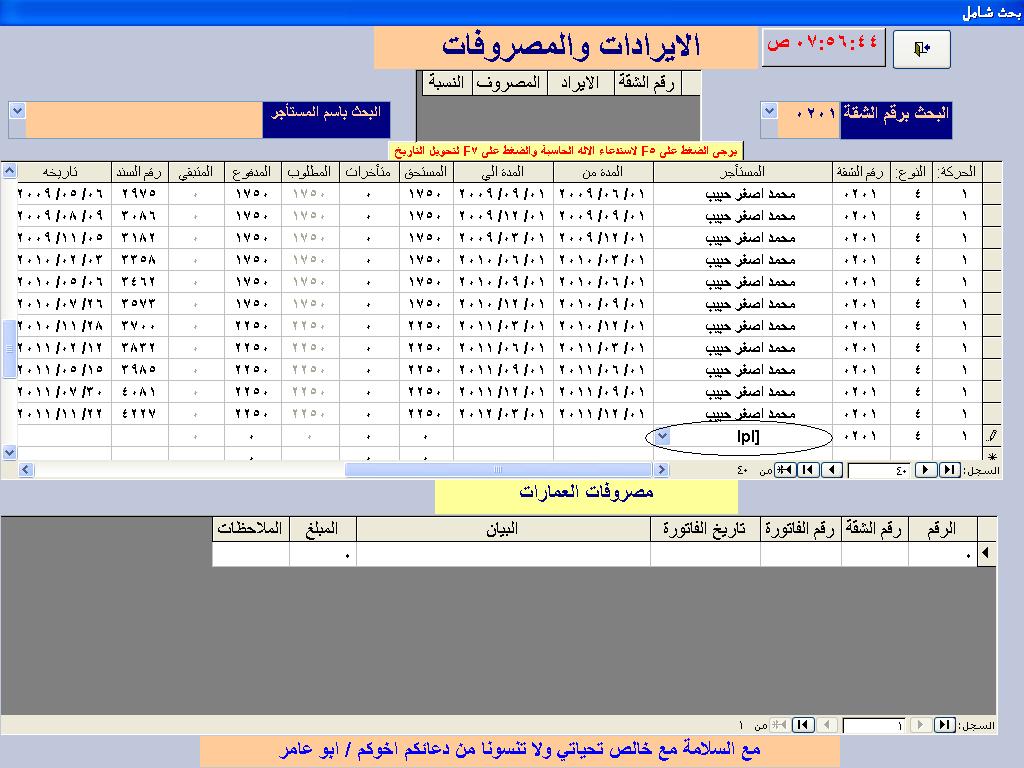Click الايراد header in the top summary table
1024x768 pixels.
581,83
